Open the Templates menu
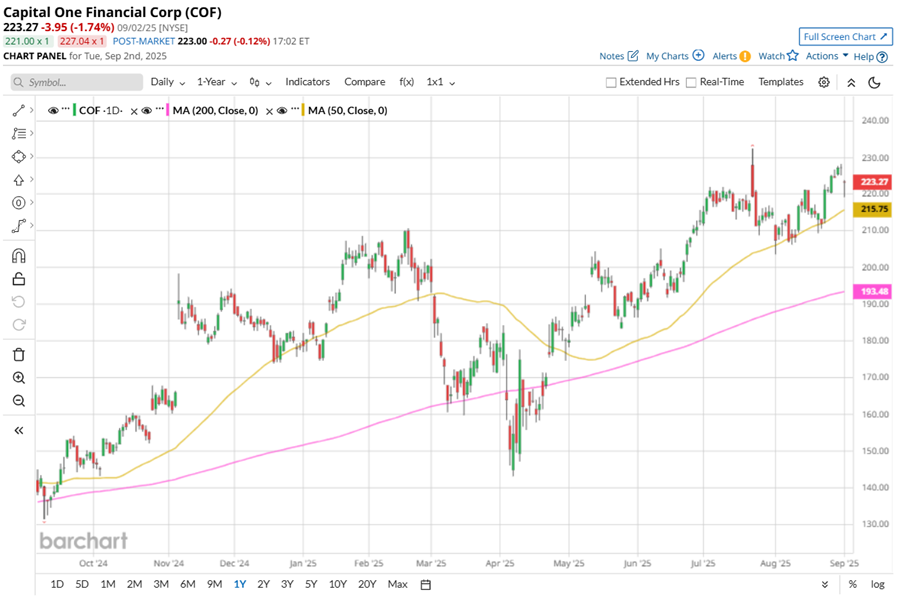 tap(780, 82)
